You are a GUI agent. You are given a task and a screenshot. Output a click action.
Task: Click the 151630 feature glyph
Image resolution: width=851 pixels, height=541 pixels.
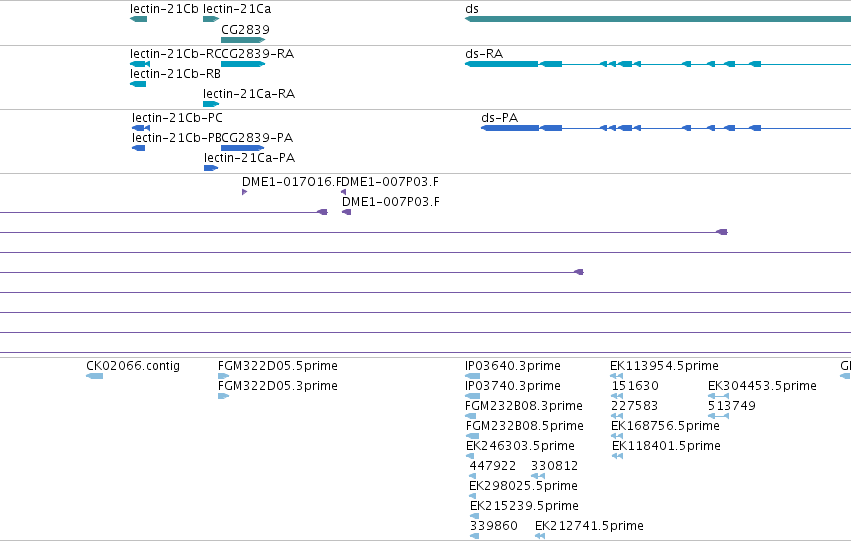[x=617, y=396]
